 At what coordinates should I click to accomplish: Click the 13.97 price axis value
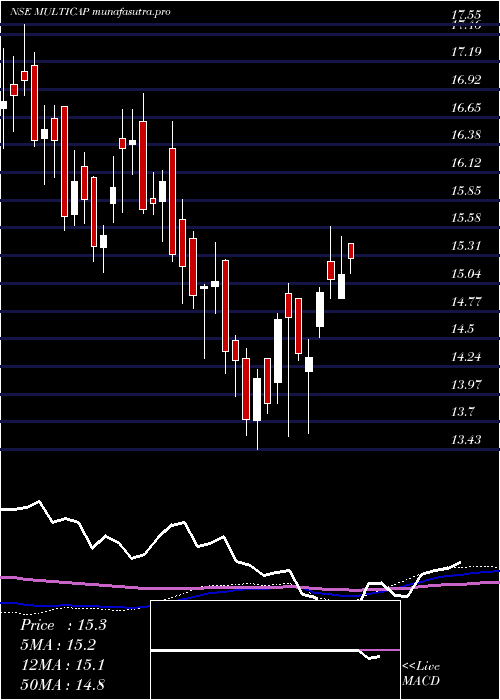pyautogui.click(x=466, y=384)
